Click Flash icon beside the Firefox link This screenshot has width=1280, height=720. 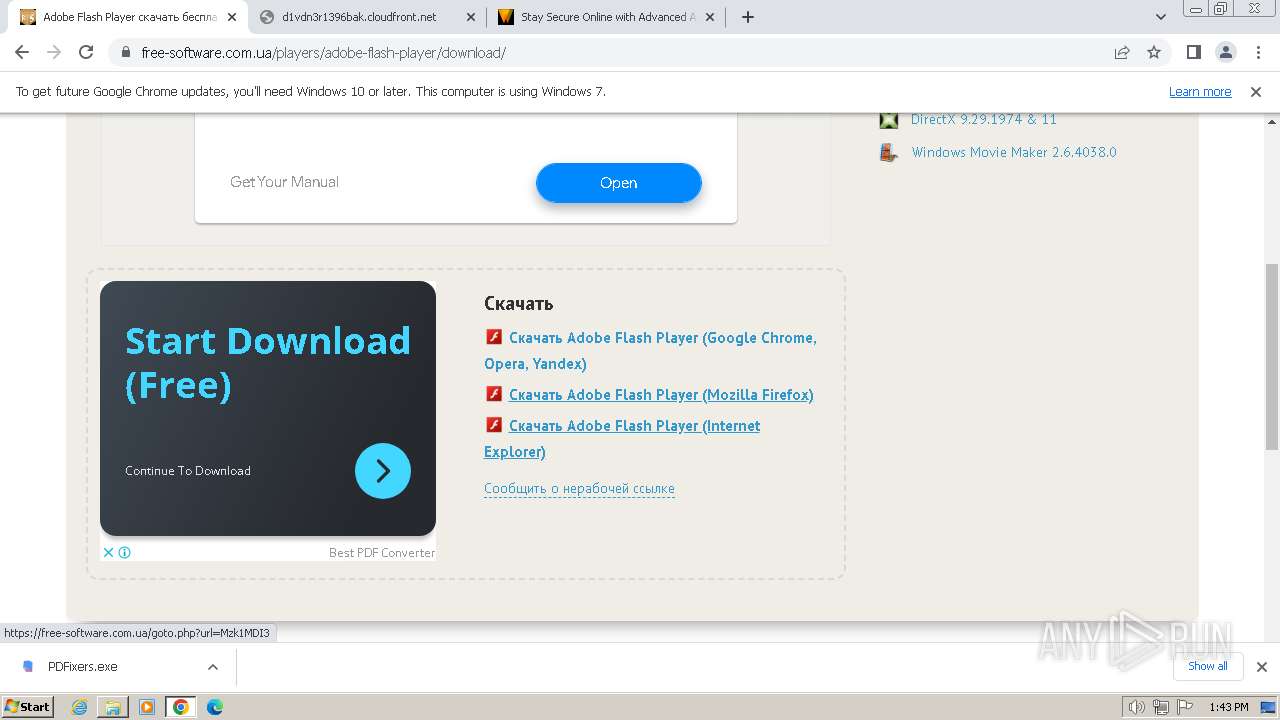click(493, 394)
